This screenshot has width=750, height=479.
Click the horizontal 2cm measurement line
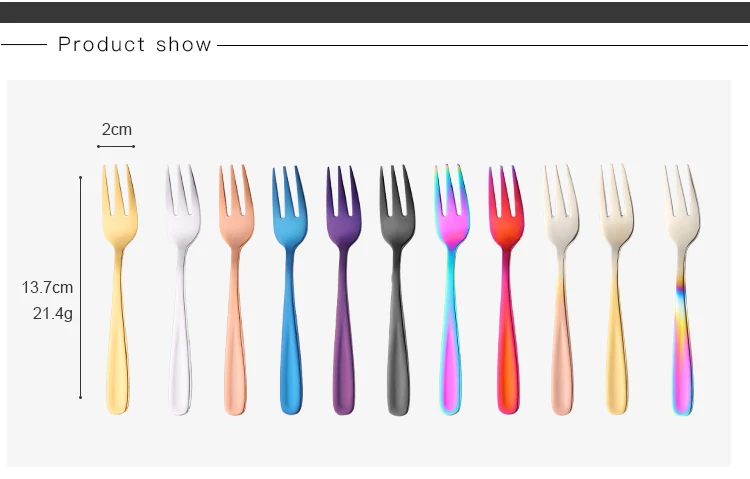[116, 146]
